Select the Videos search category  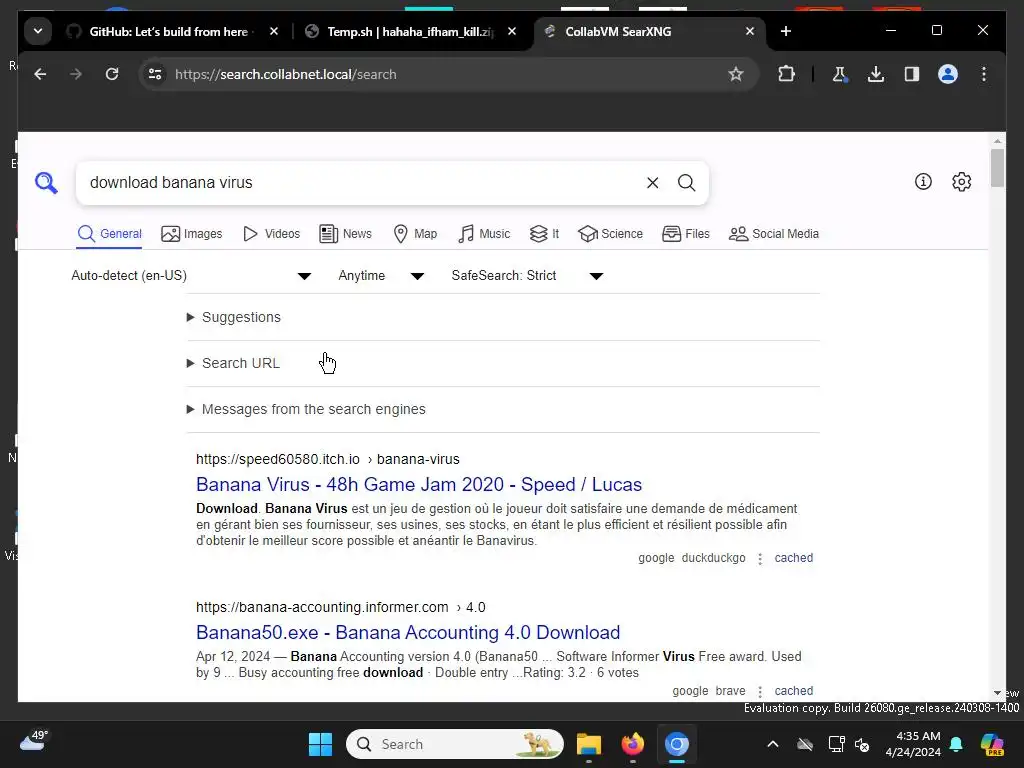click(271, 234)
